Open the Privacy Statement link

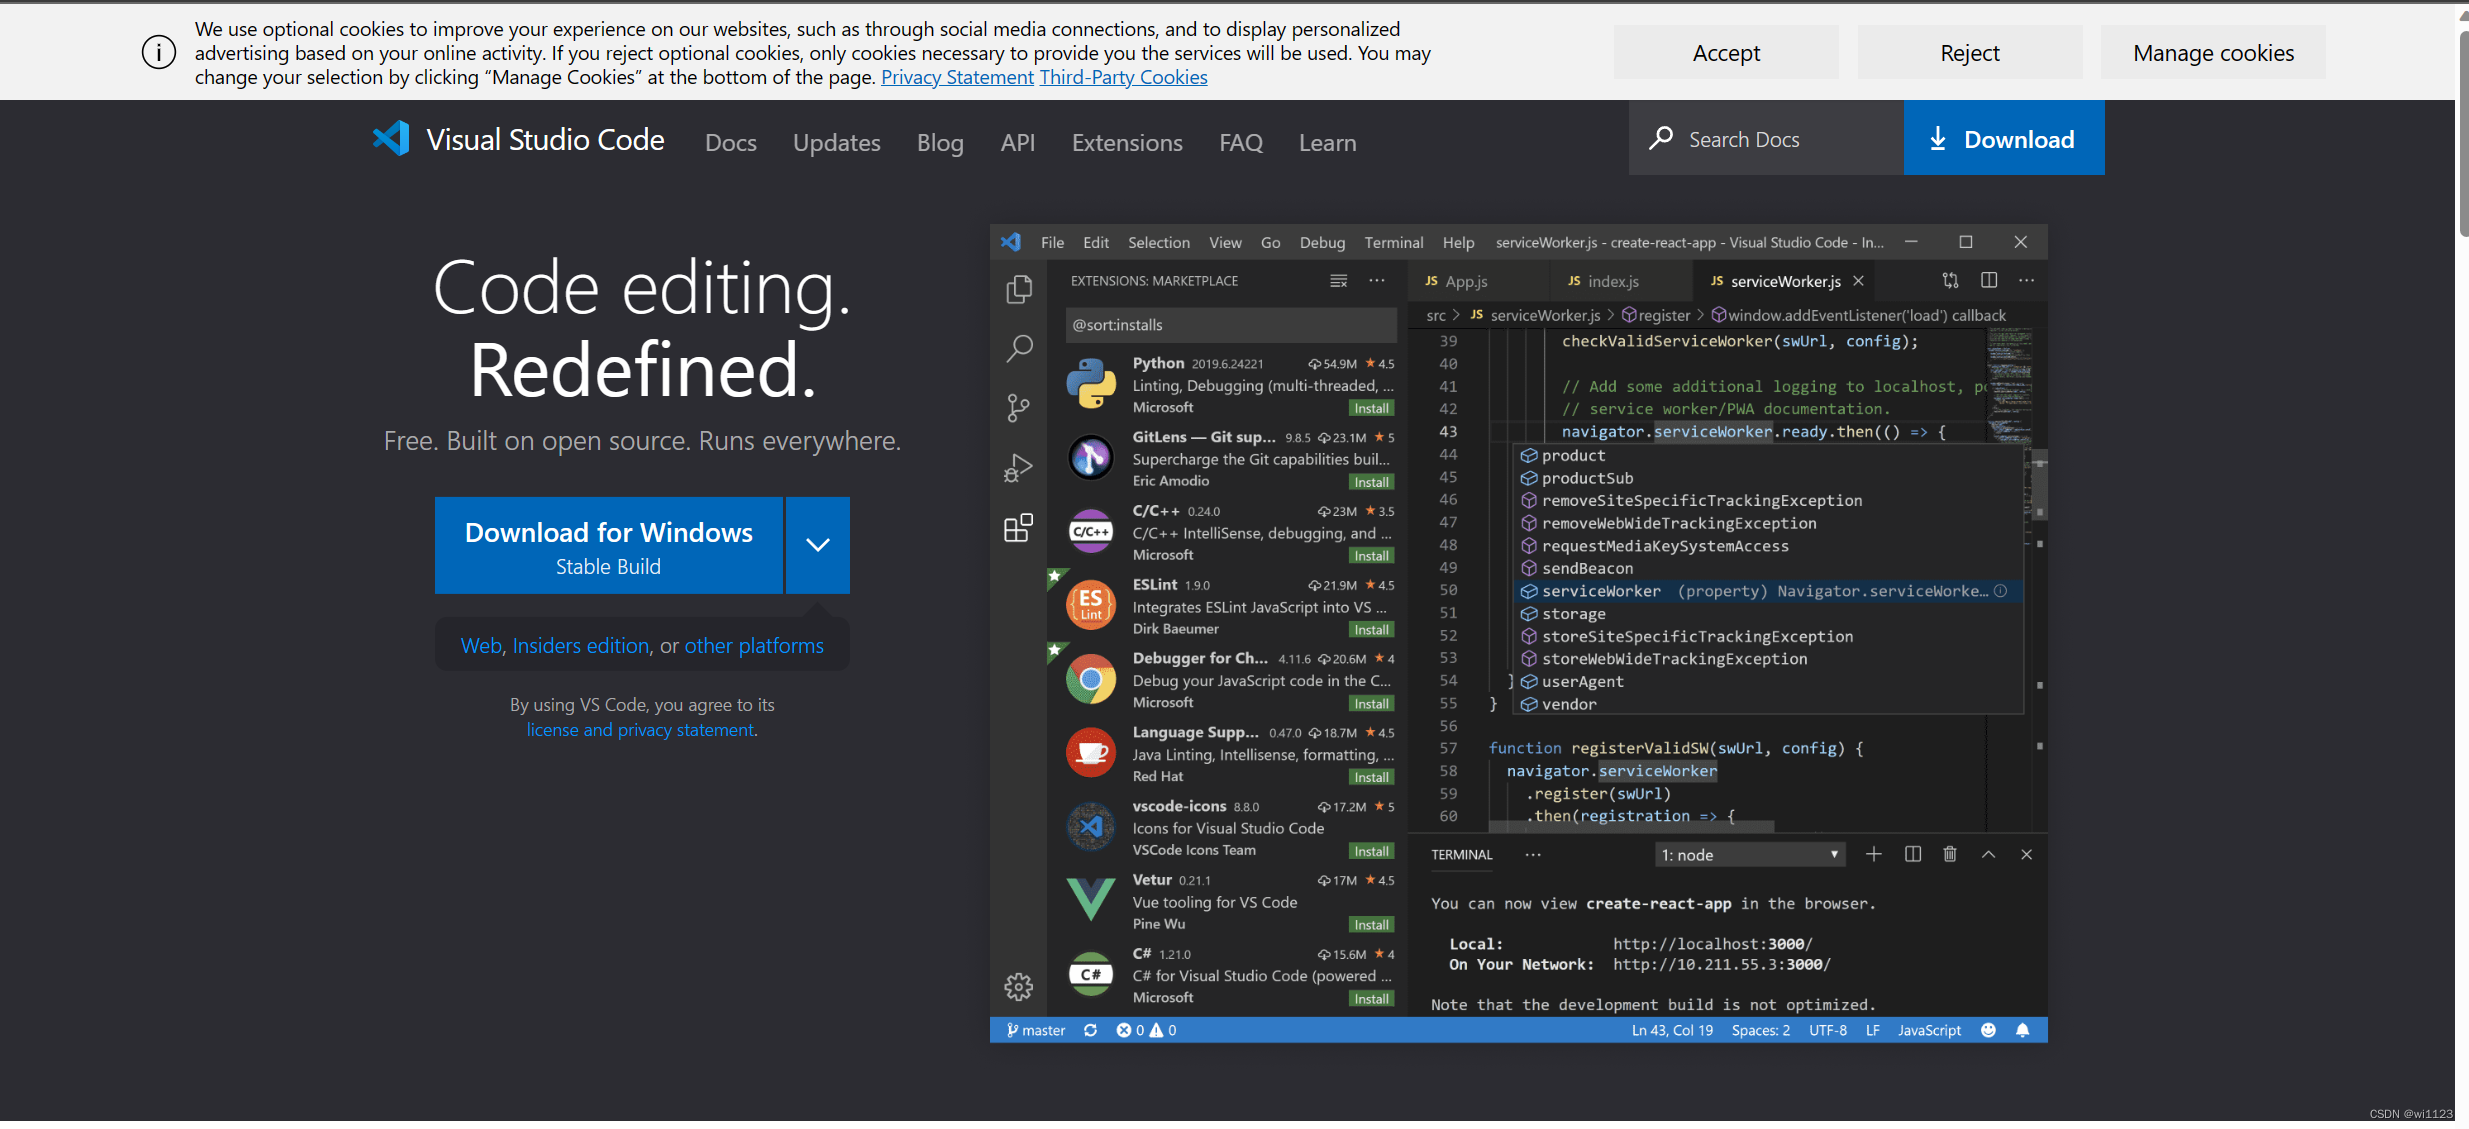(957, 77)
